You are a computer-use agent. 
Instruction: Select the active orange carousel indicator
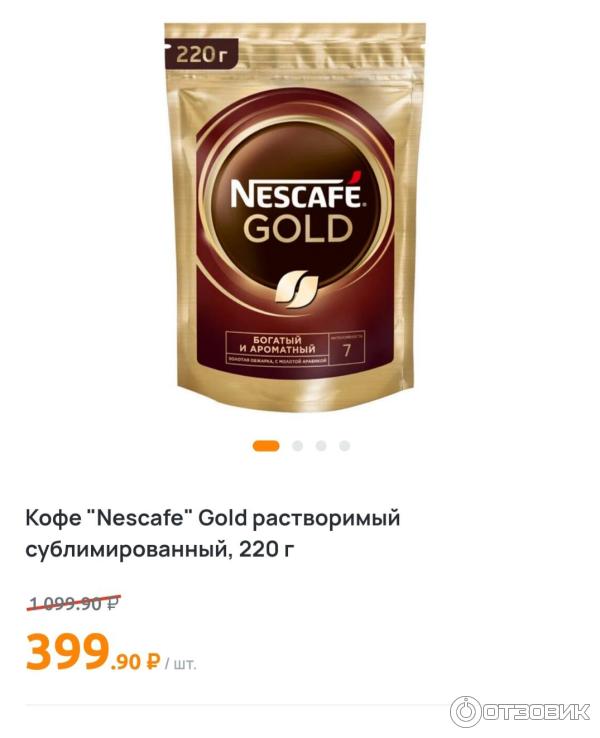pos(266,445)
